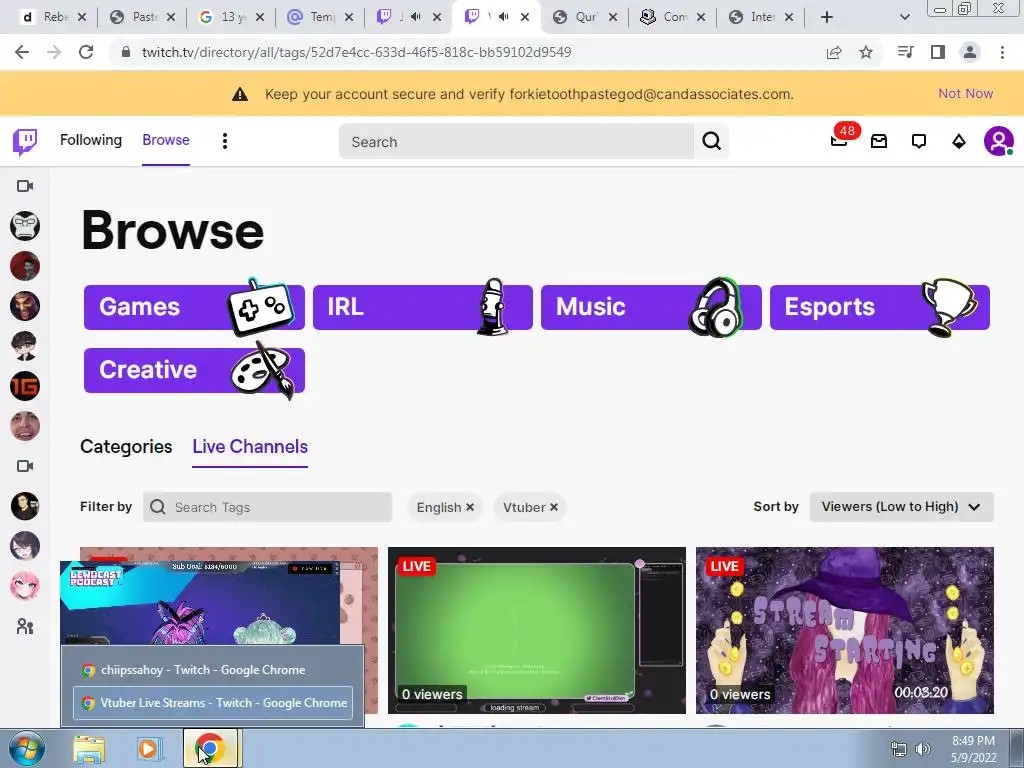Open the Esports category button
This screenshot has width=1024, height=768.
pos(880,307)
